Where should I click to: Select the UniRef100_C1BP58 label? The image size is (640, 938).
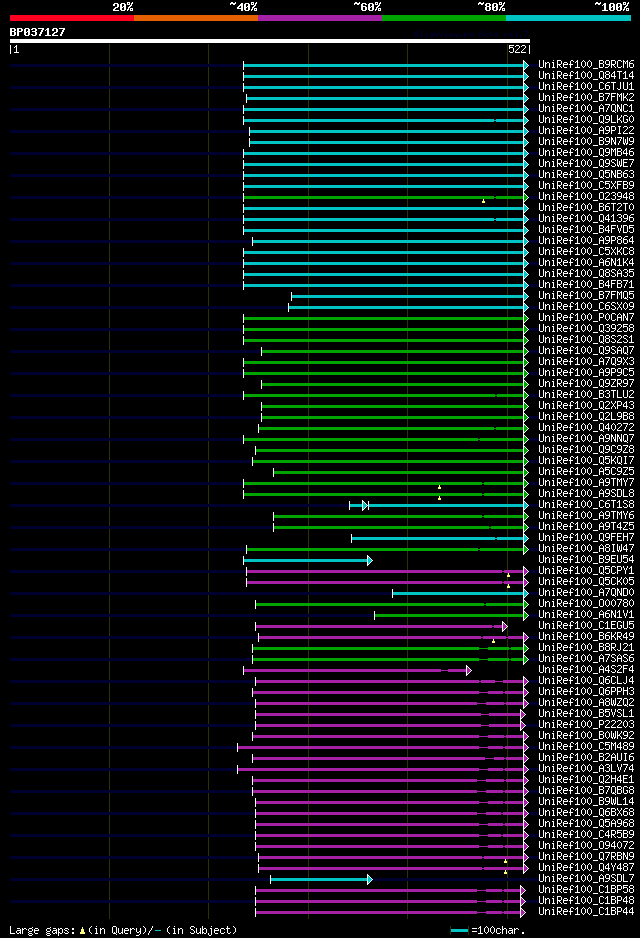tap(586, 890)
